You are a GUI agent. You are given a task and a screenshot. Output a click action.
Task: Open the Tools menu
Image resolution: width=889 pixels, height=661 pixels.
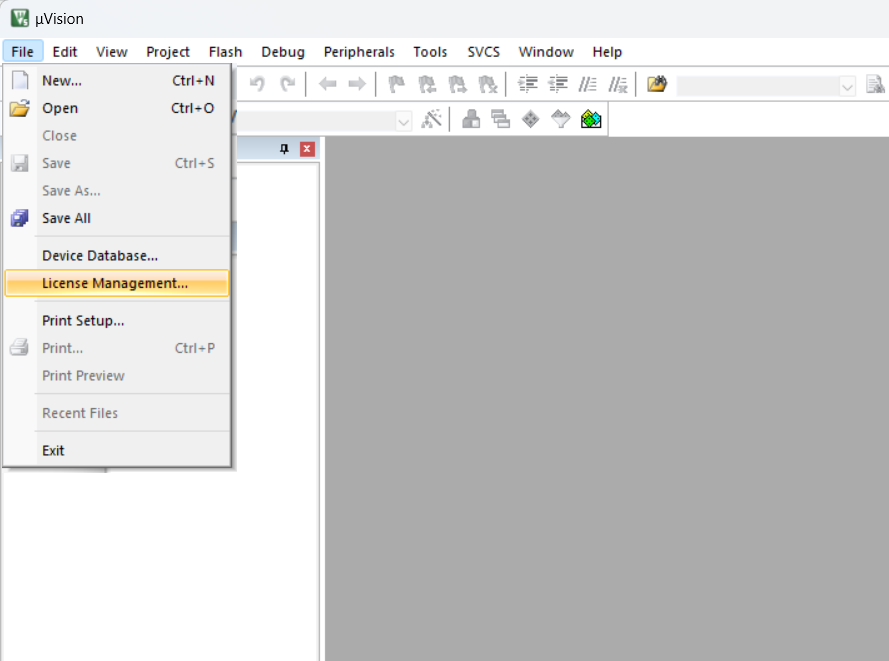click(430, 52)
